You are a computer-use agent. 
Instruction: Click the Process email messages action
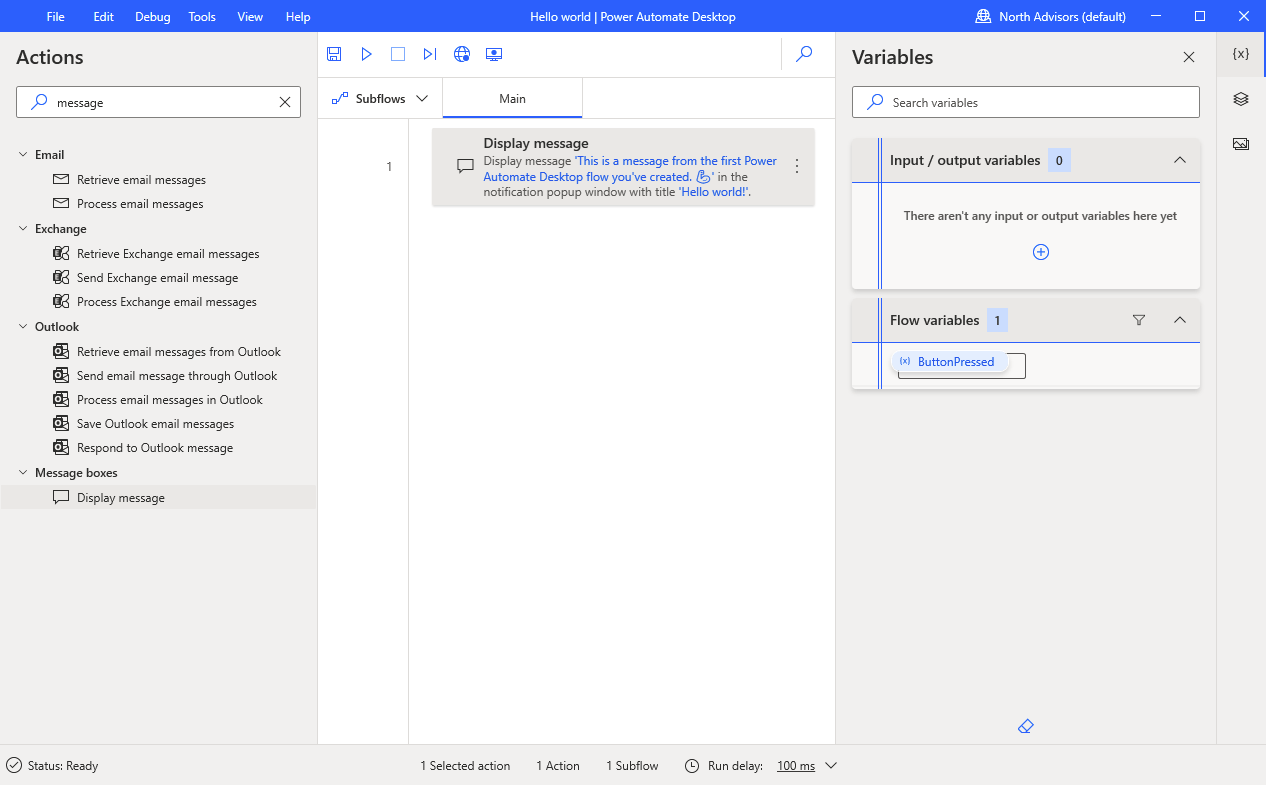pyautogui.click(x=140, y=204)
